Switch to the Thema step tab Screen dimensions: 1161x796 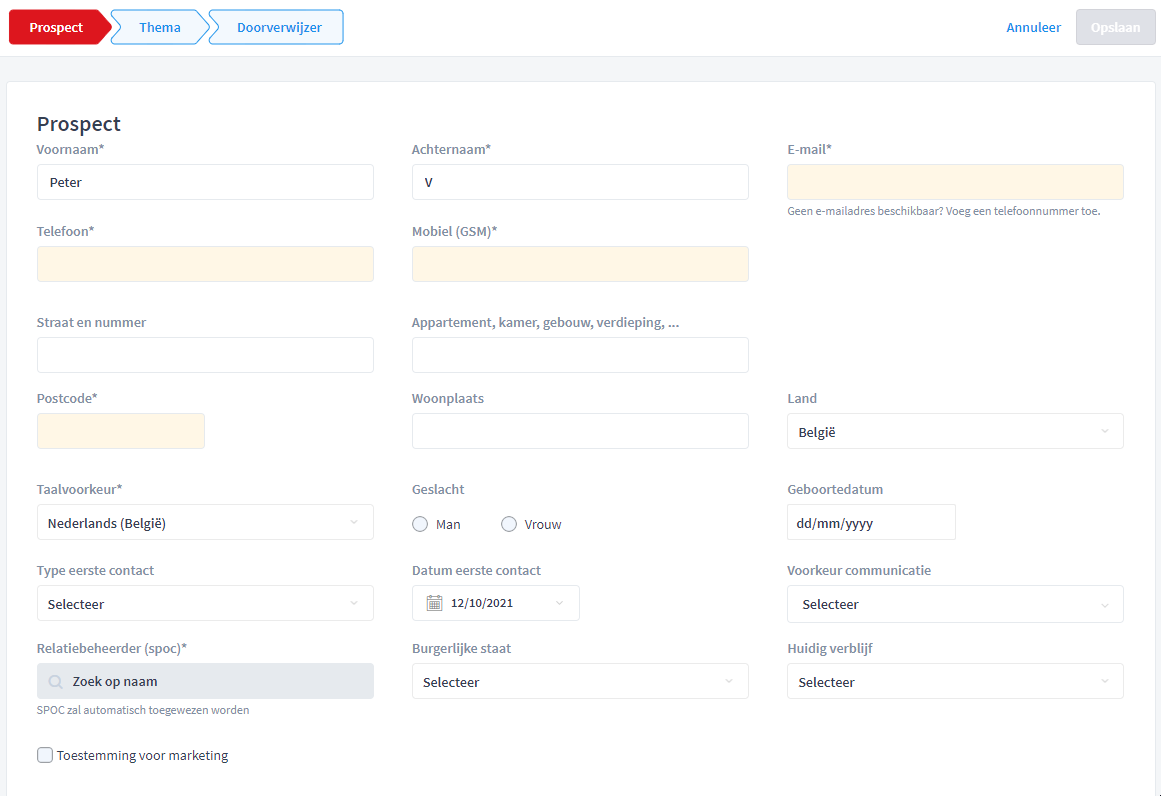pyautogui.click(x=160, y=27)
